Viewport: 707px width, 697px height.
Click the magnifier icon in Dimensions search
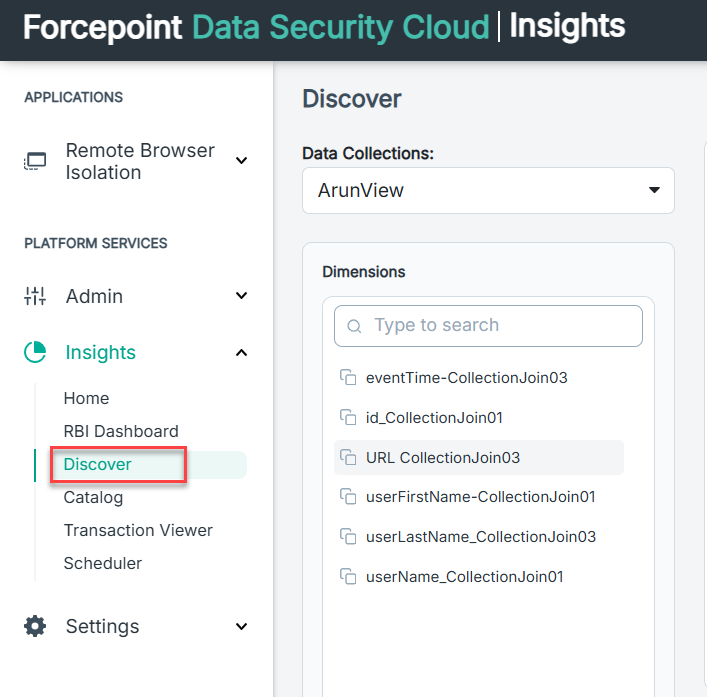tap(354, 326)
